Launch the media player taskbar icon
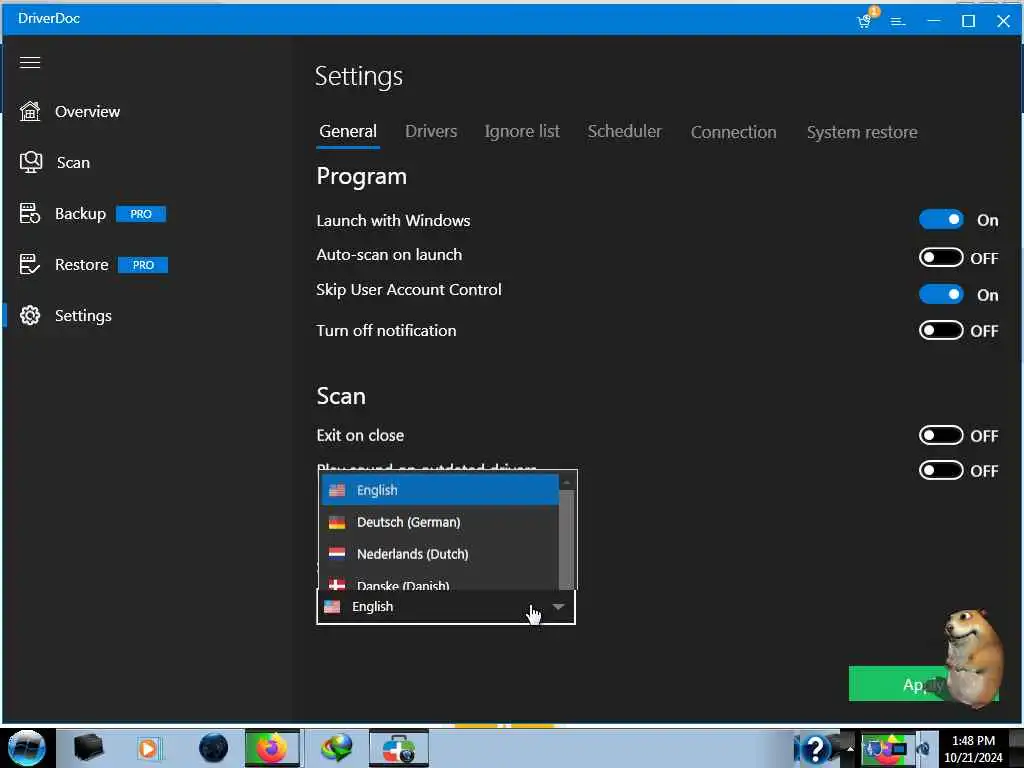Viewport: 1024px width, 768px height. click(x=148, y=748)
